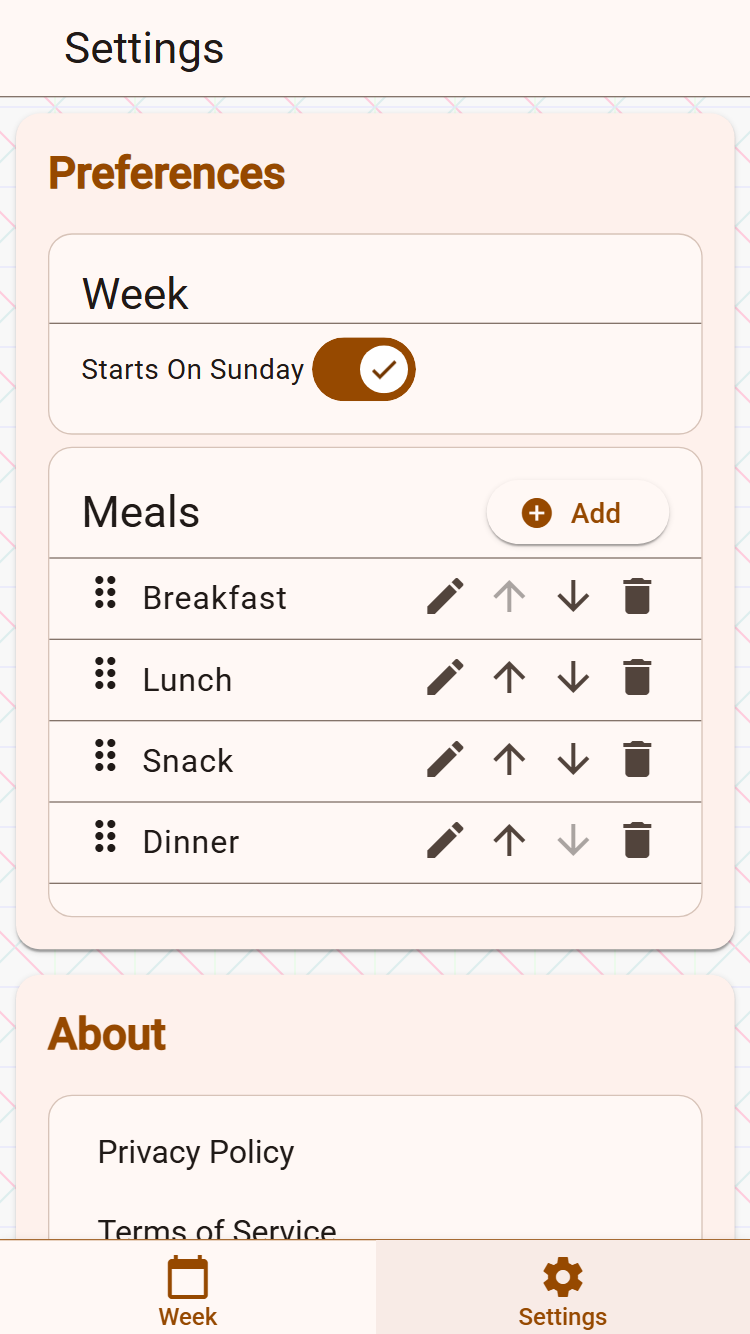The height and width of the screenshot is (1334, 750).
Task: Move Lunch up in the list
Action: click(509, 678)
